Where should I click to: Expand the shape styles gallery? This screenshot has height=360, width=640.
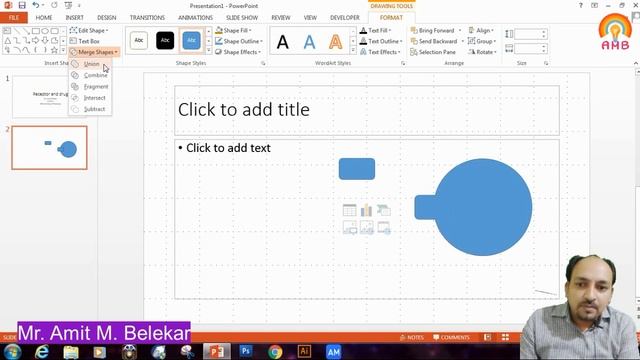click(209, 51)
